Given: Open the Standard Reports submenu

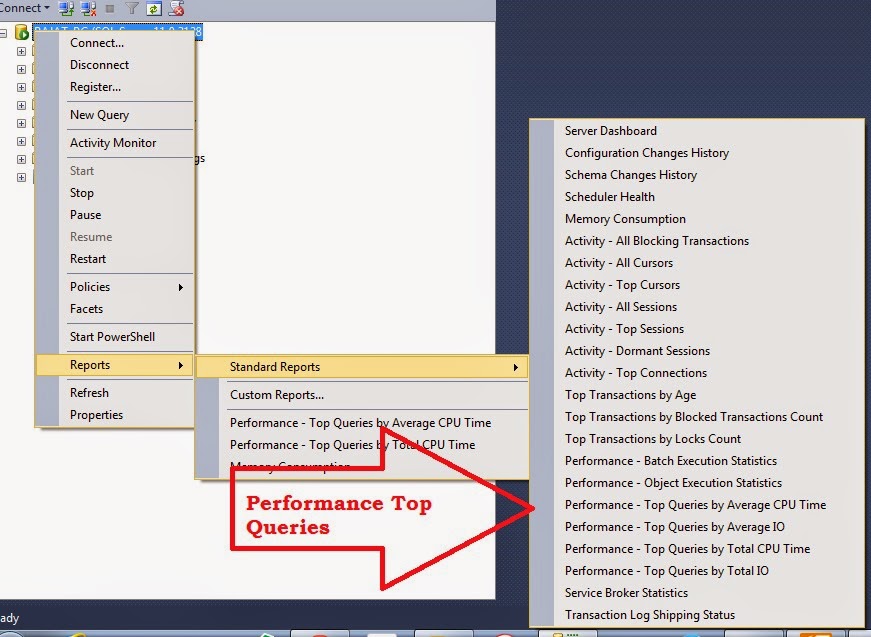Looking at the screenshot, I should click(362, 367).
